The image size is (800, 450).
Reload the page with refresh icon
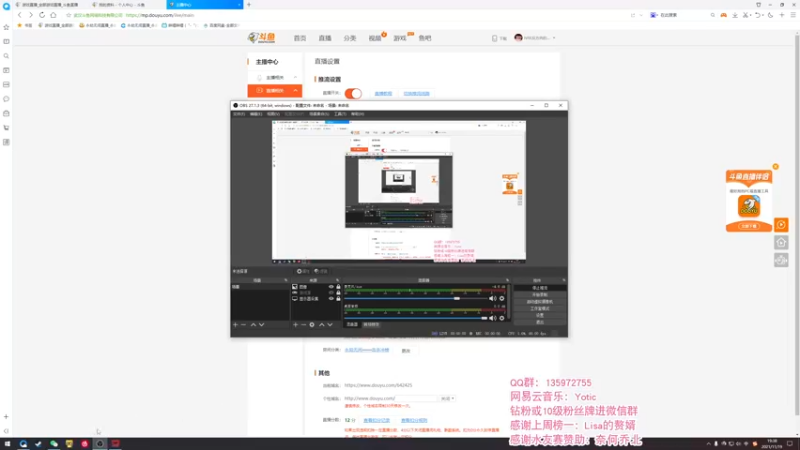[x=42, y=15]
